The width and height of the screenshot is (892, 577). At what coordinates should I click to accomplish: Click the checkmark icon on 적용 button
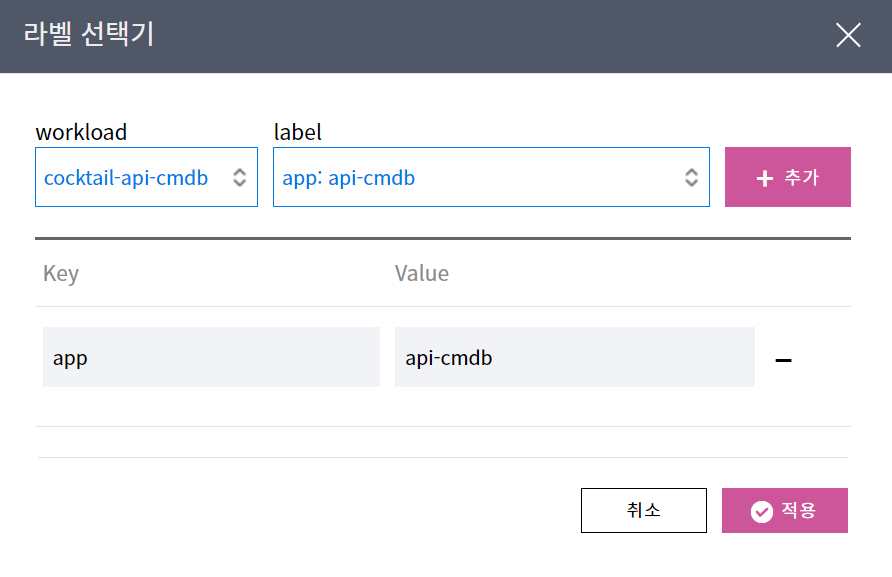(x=762, y=511)
